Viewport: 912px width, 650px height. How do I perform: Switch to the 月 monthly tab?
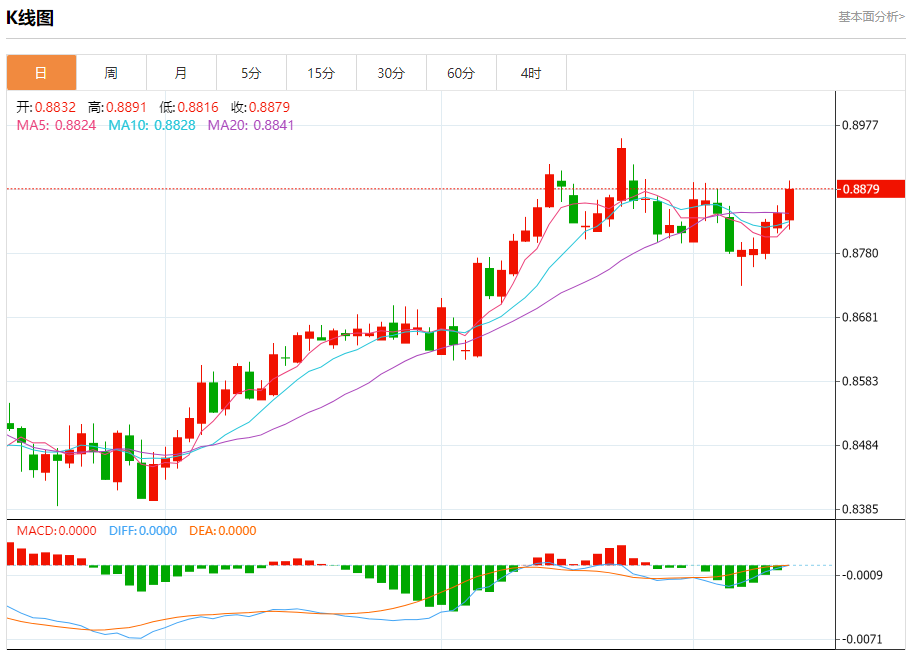181,73
